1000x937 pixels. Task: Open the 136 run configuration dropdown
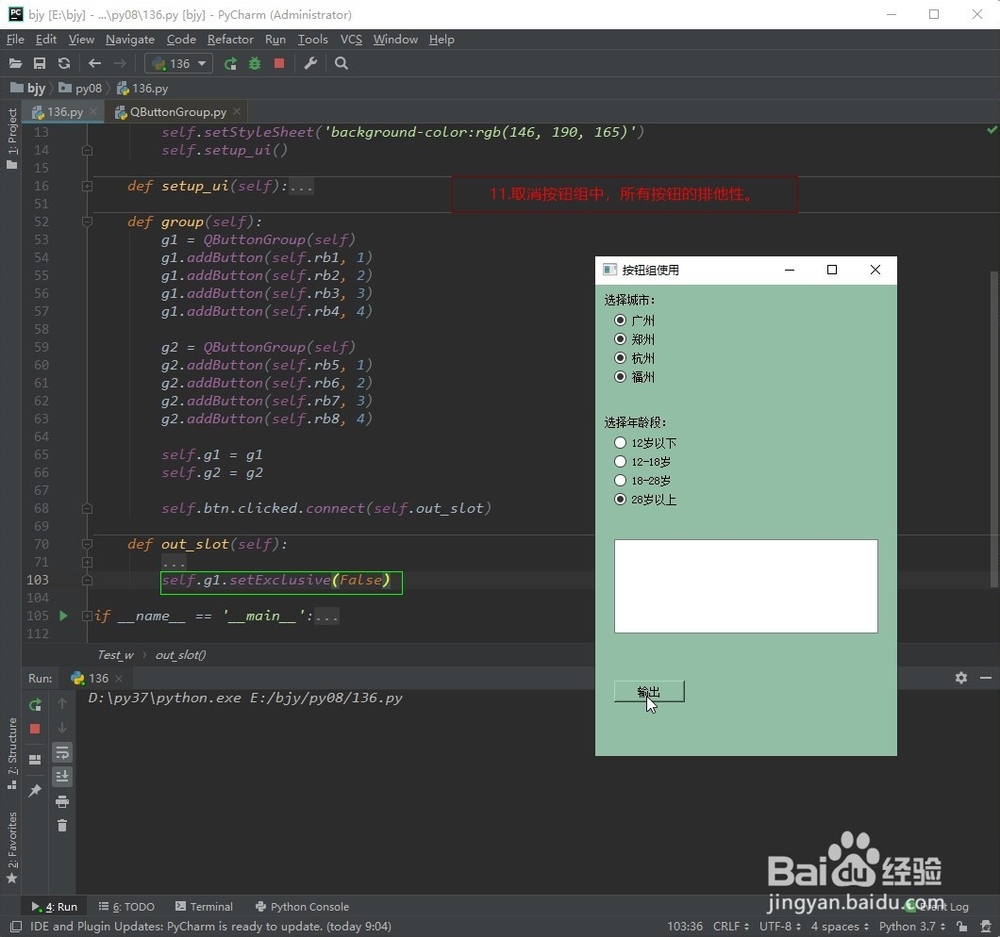click(x=179, y=63)
